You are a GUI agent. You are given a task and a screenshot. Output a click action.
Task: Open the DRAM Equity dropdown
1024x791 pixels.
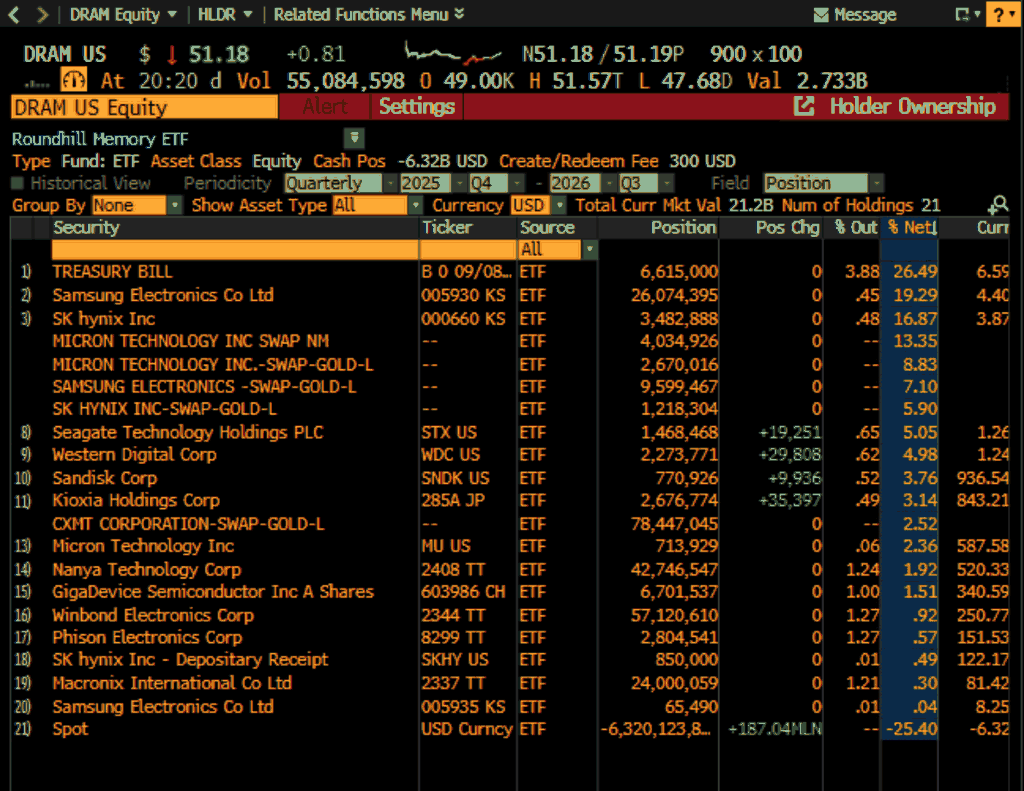[x=123, y=14]
